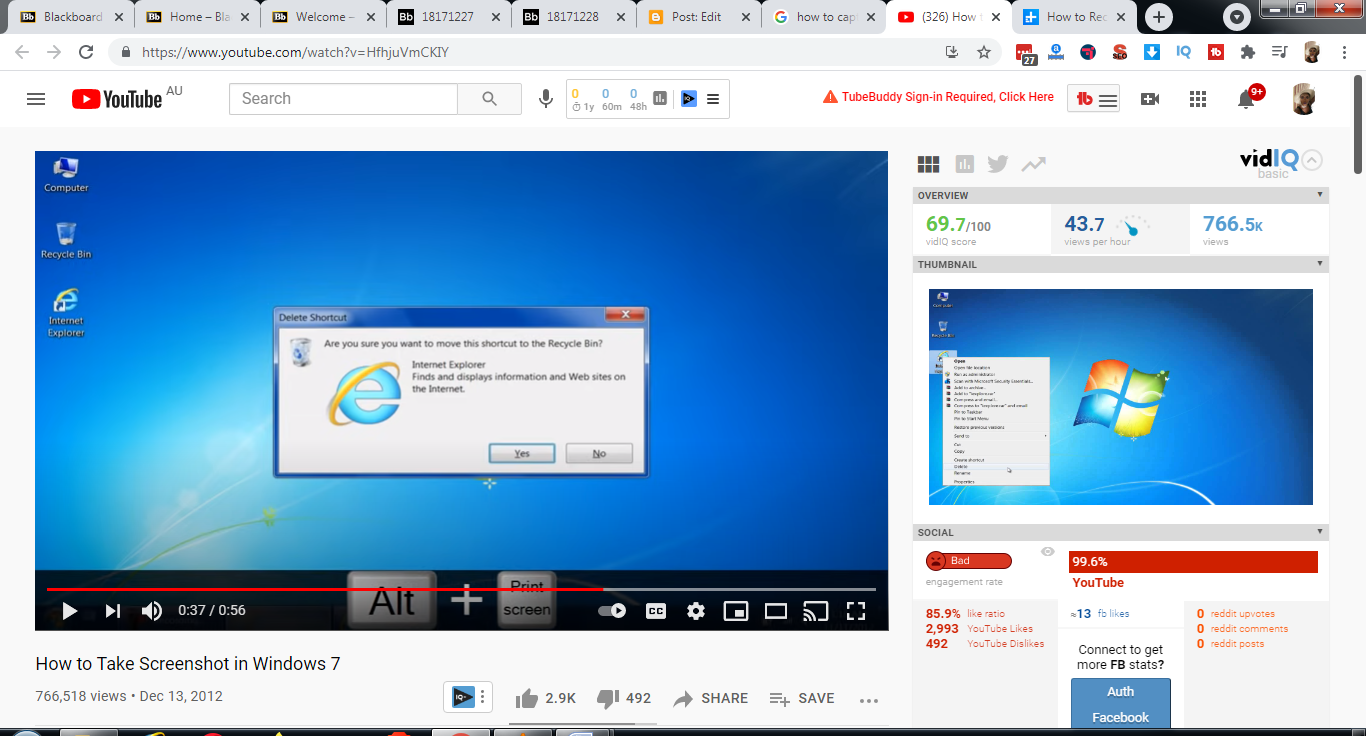Open more actions three-dot menu under video
The image size is (1366, 736).
click(x=869, y=700)
